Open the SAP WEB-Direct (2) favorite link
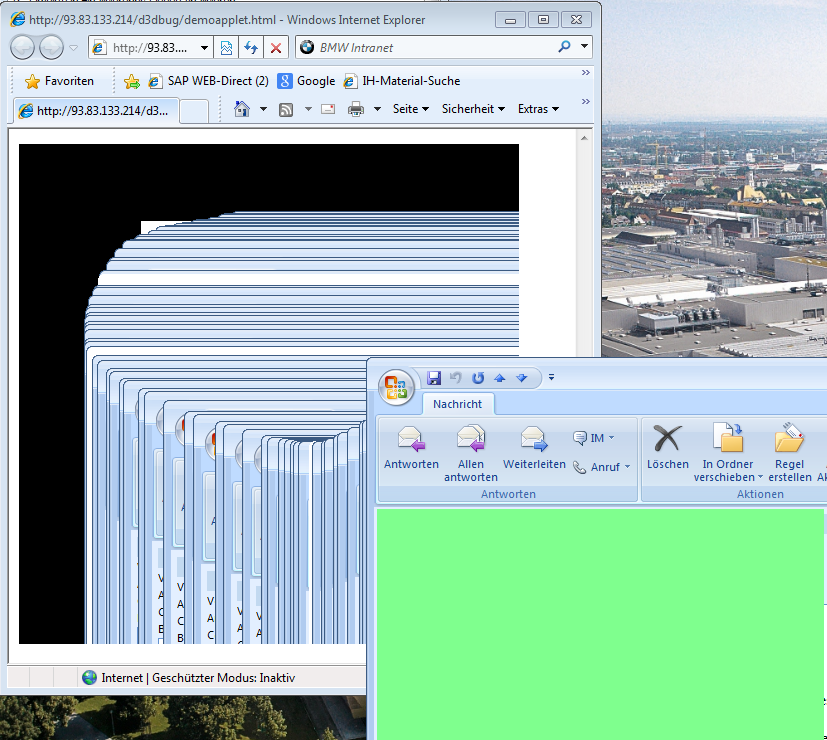The image size is (827, 740). [x=208, y=81]
